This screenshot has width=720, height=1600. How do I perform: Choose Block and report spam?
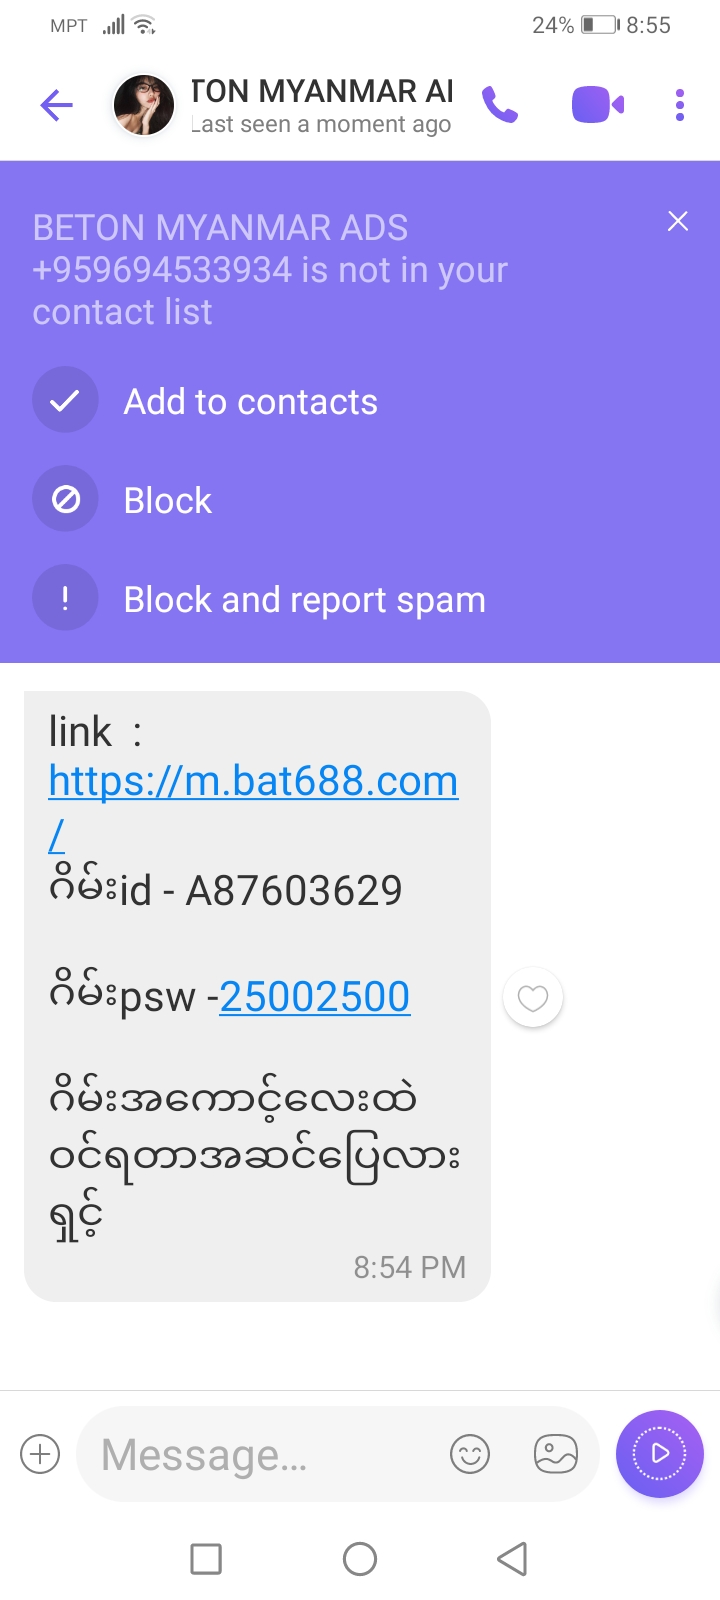click(304, 600)
